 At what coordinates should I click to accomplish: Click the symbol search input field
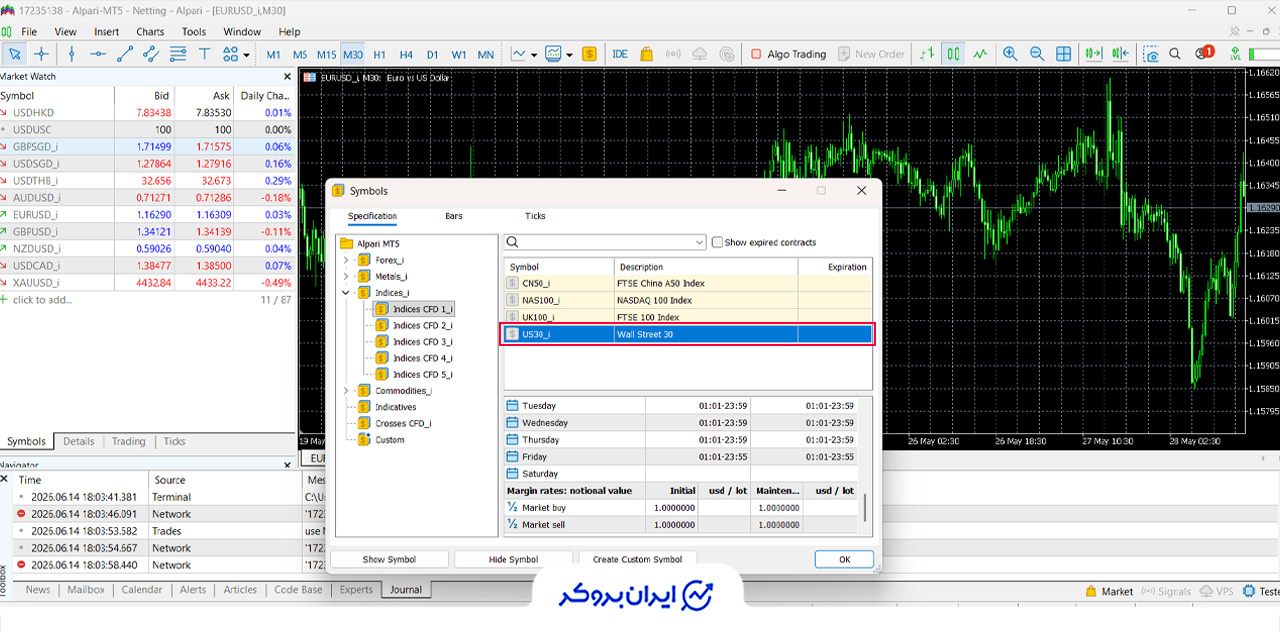tap(607, 242)
